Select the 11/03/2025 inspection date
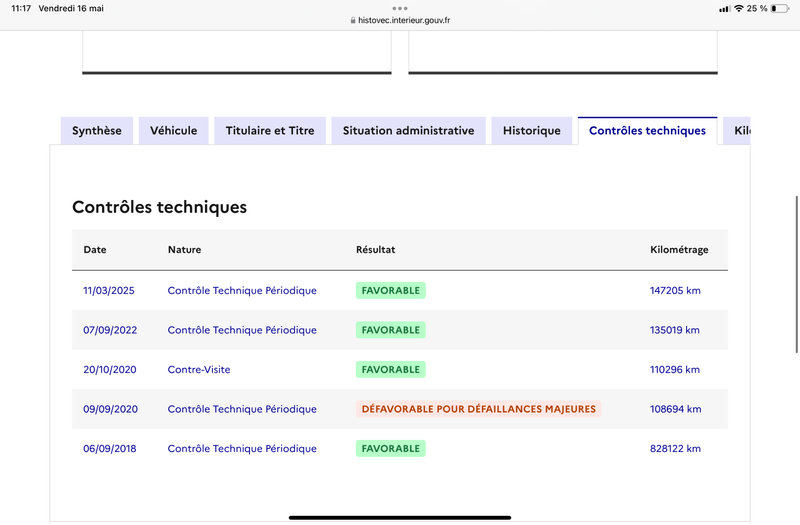The width and height of the screenshot is (800, 525). (x=109, y=291)
